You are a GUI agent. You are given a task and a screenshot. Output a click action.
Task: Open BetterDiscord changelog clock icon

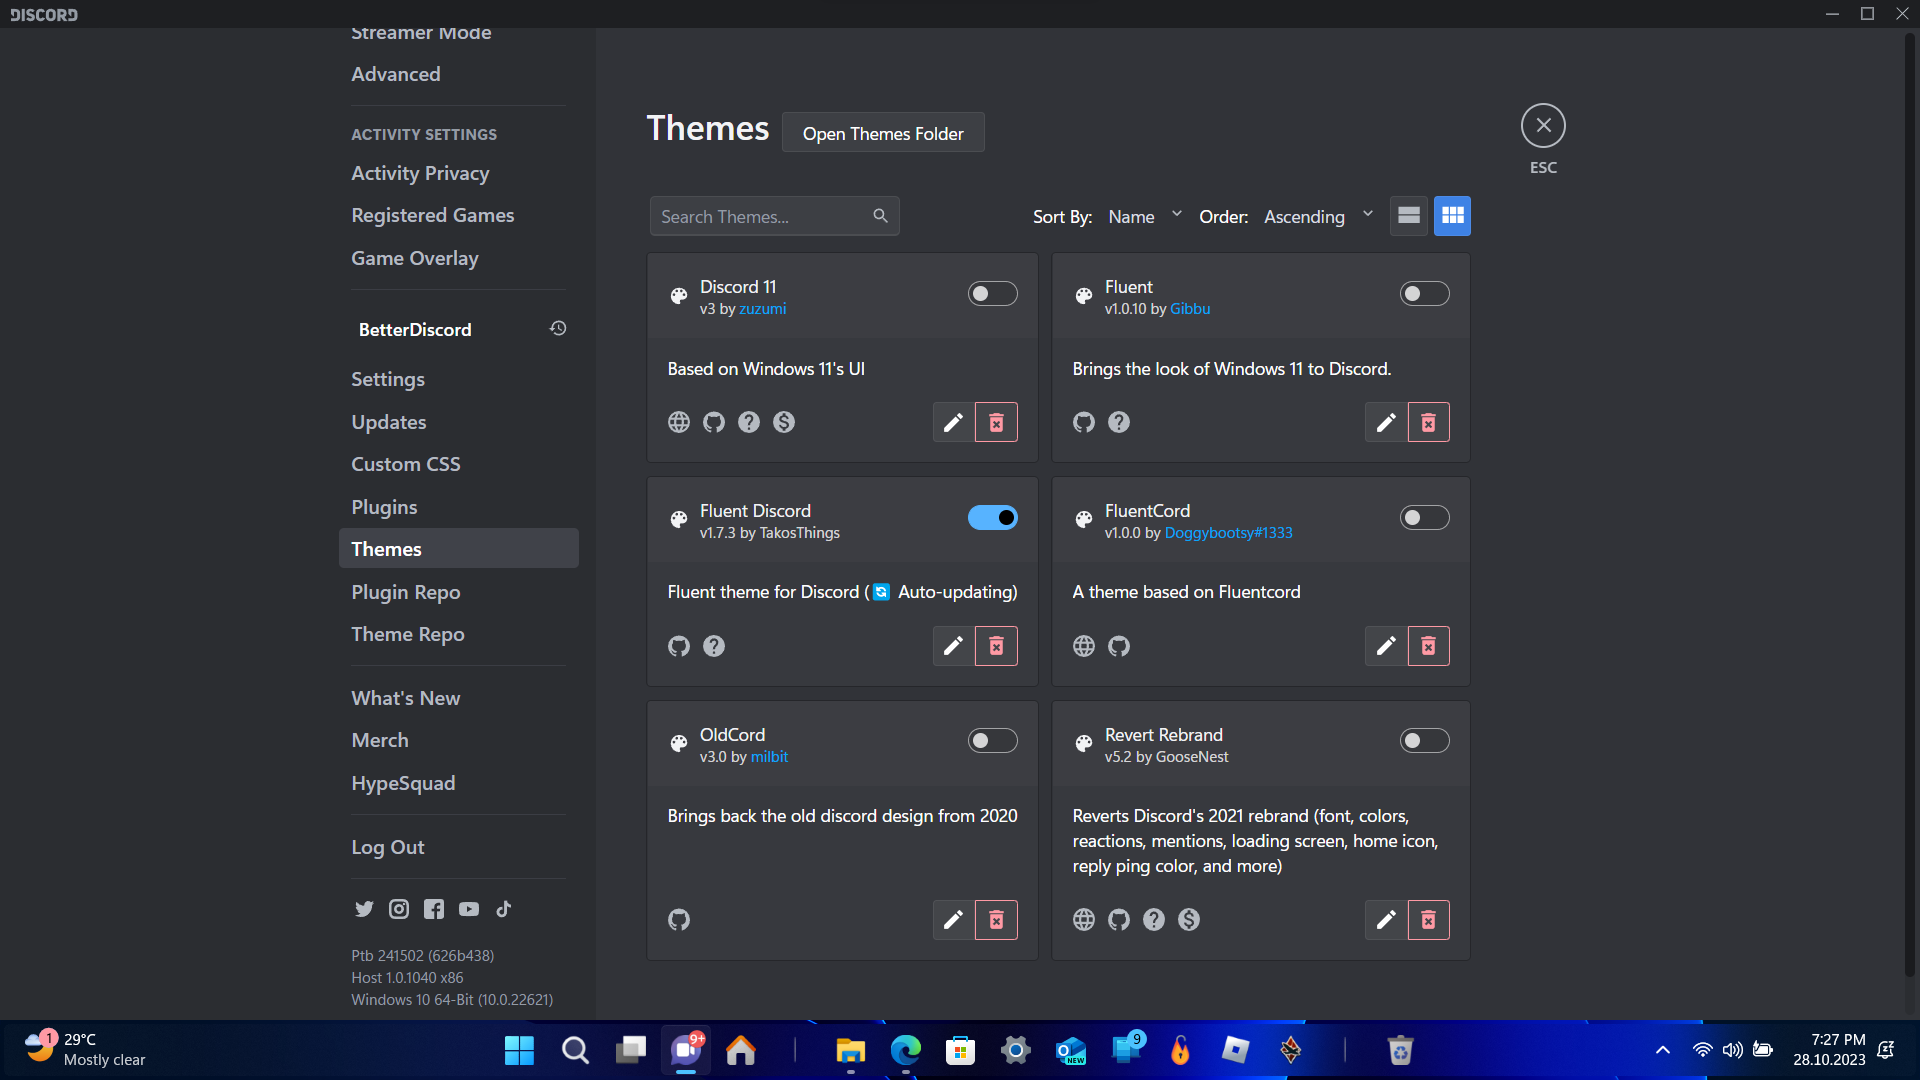point(557,328)
